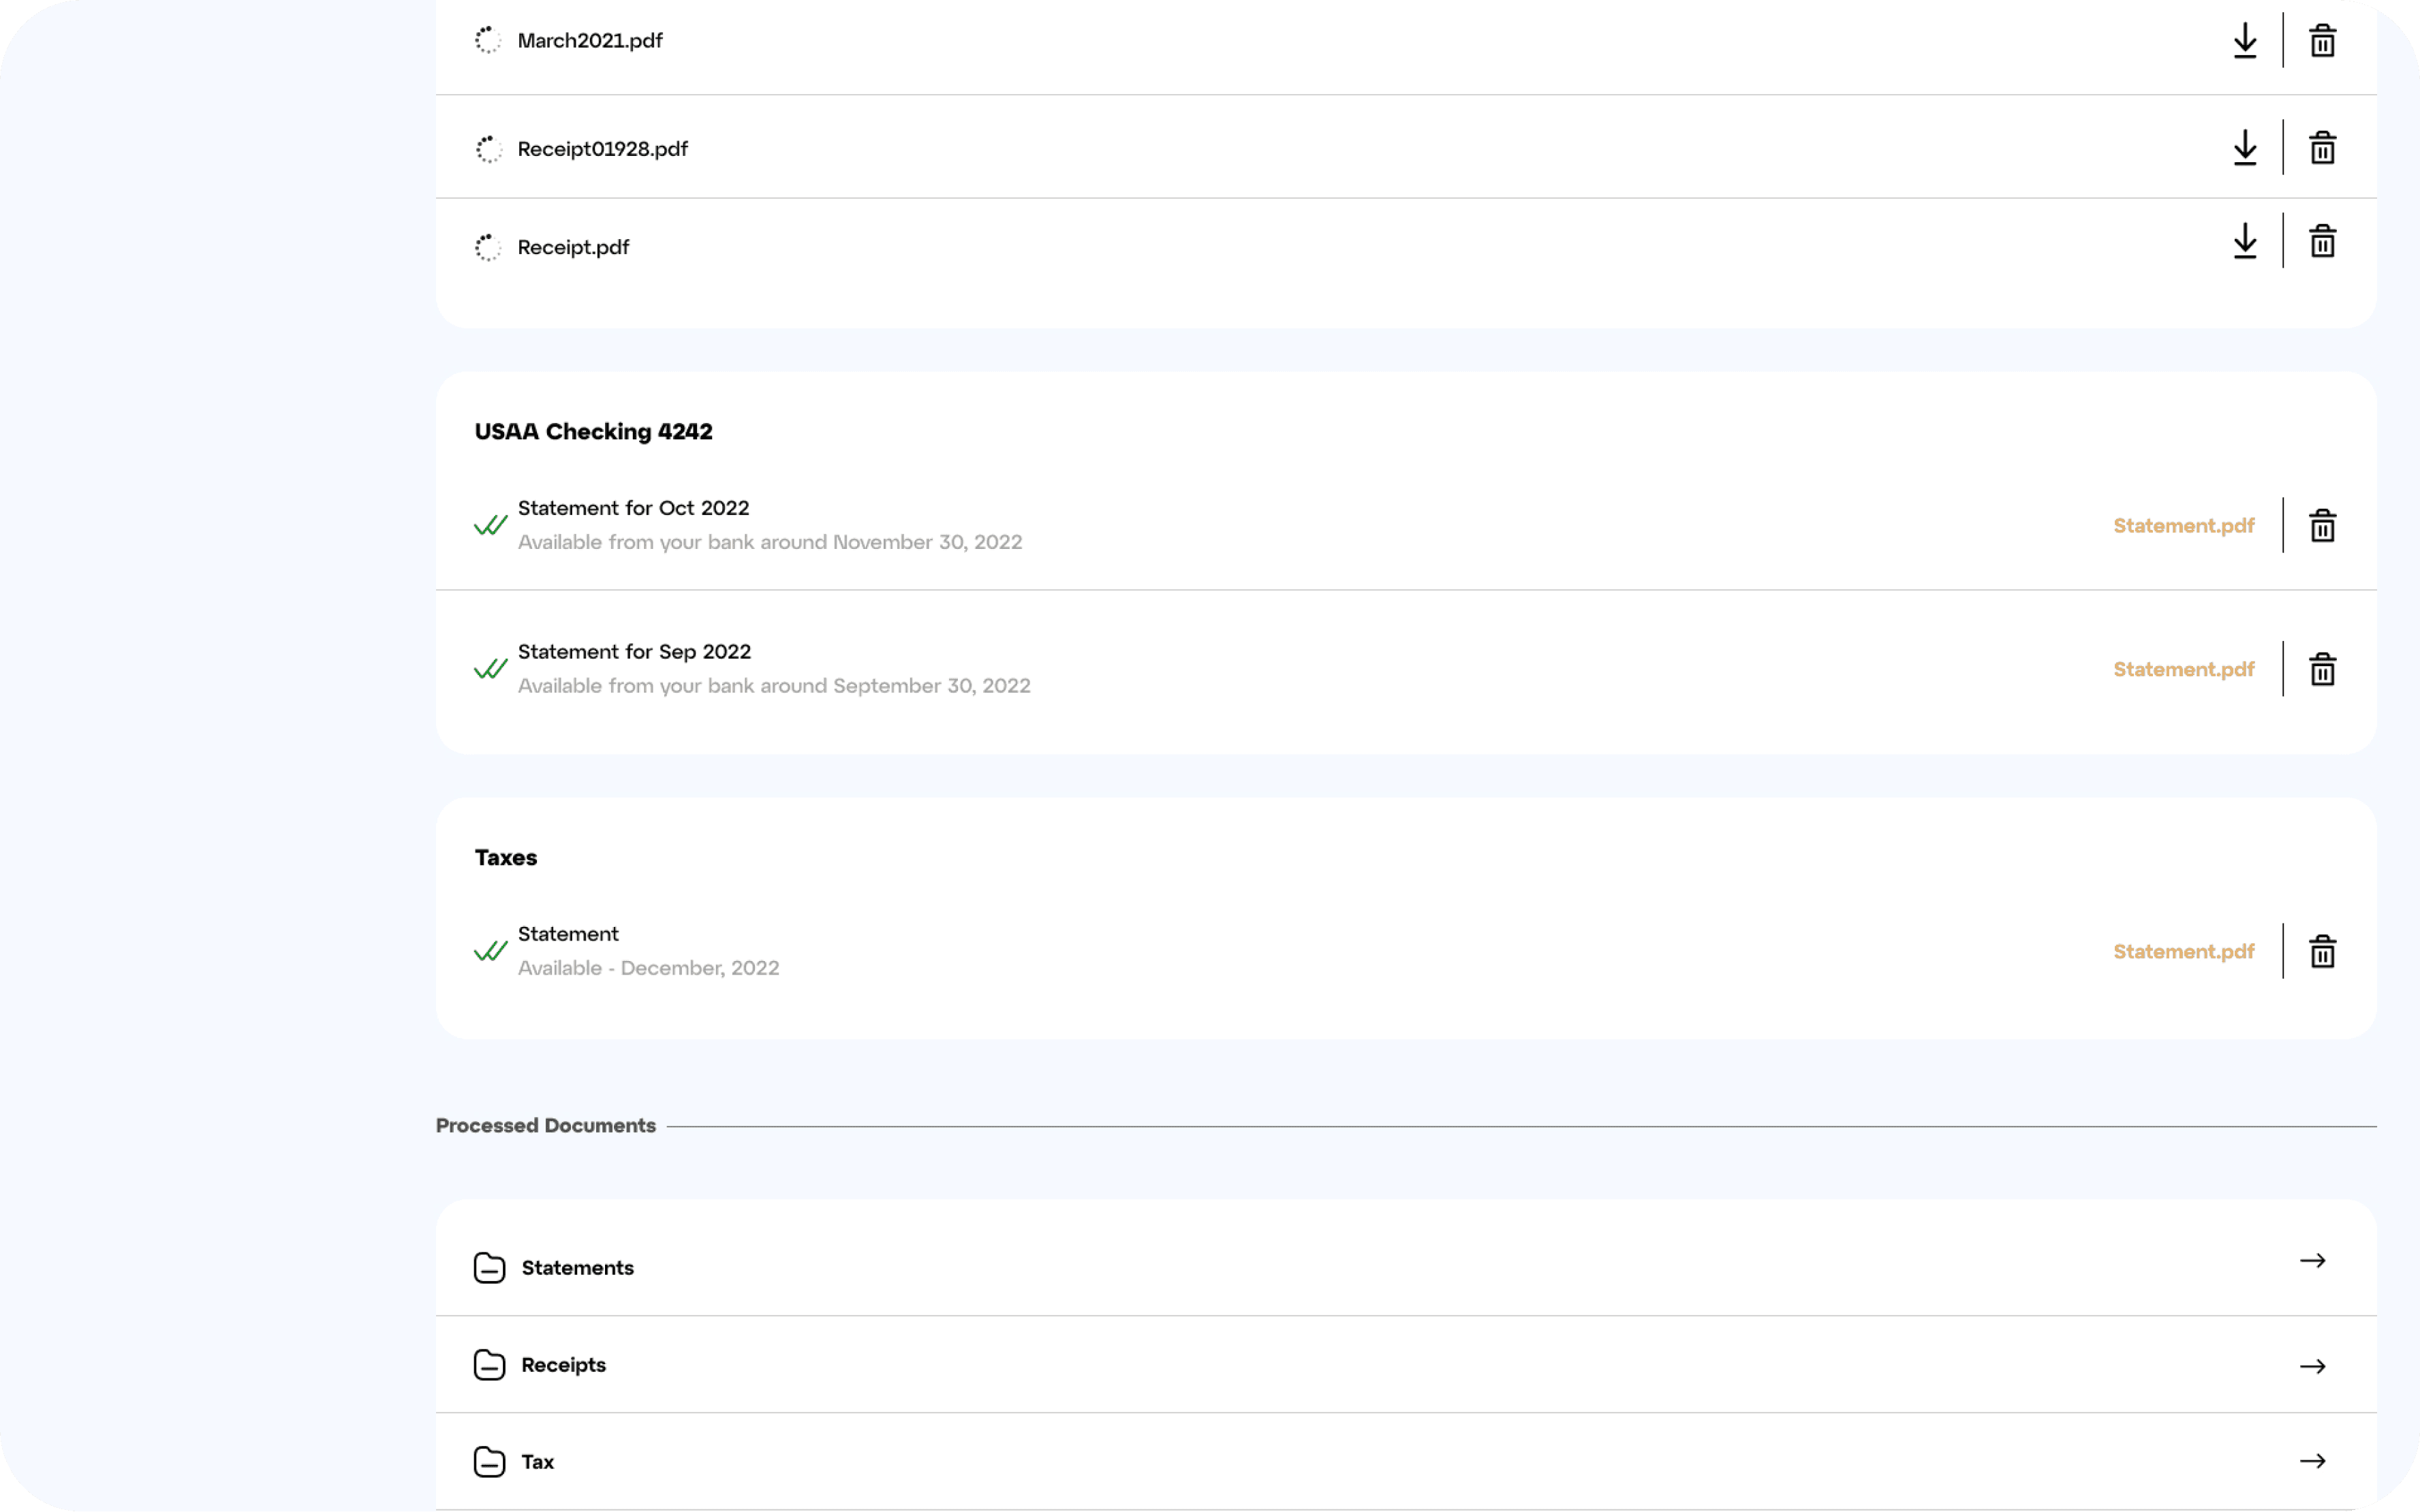Delete Receipt01928.pdf via trash icon
This screenshot has height=1512, width=2420.
coord(2322,148)
